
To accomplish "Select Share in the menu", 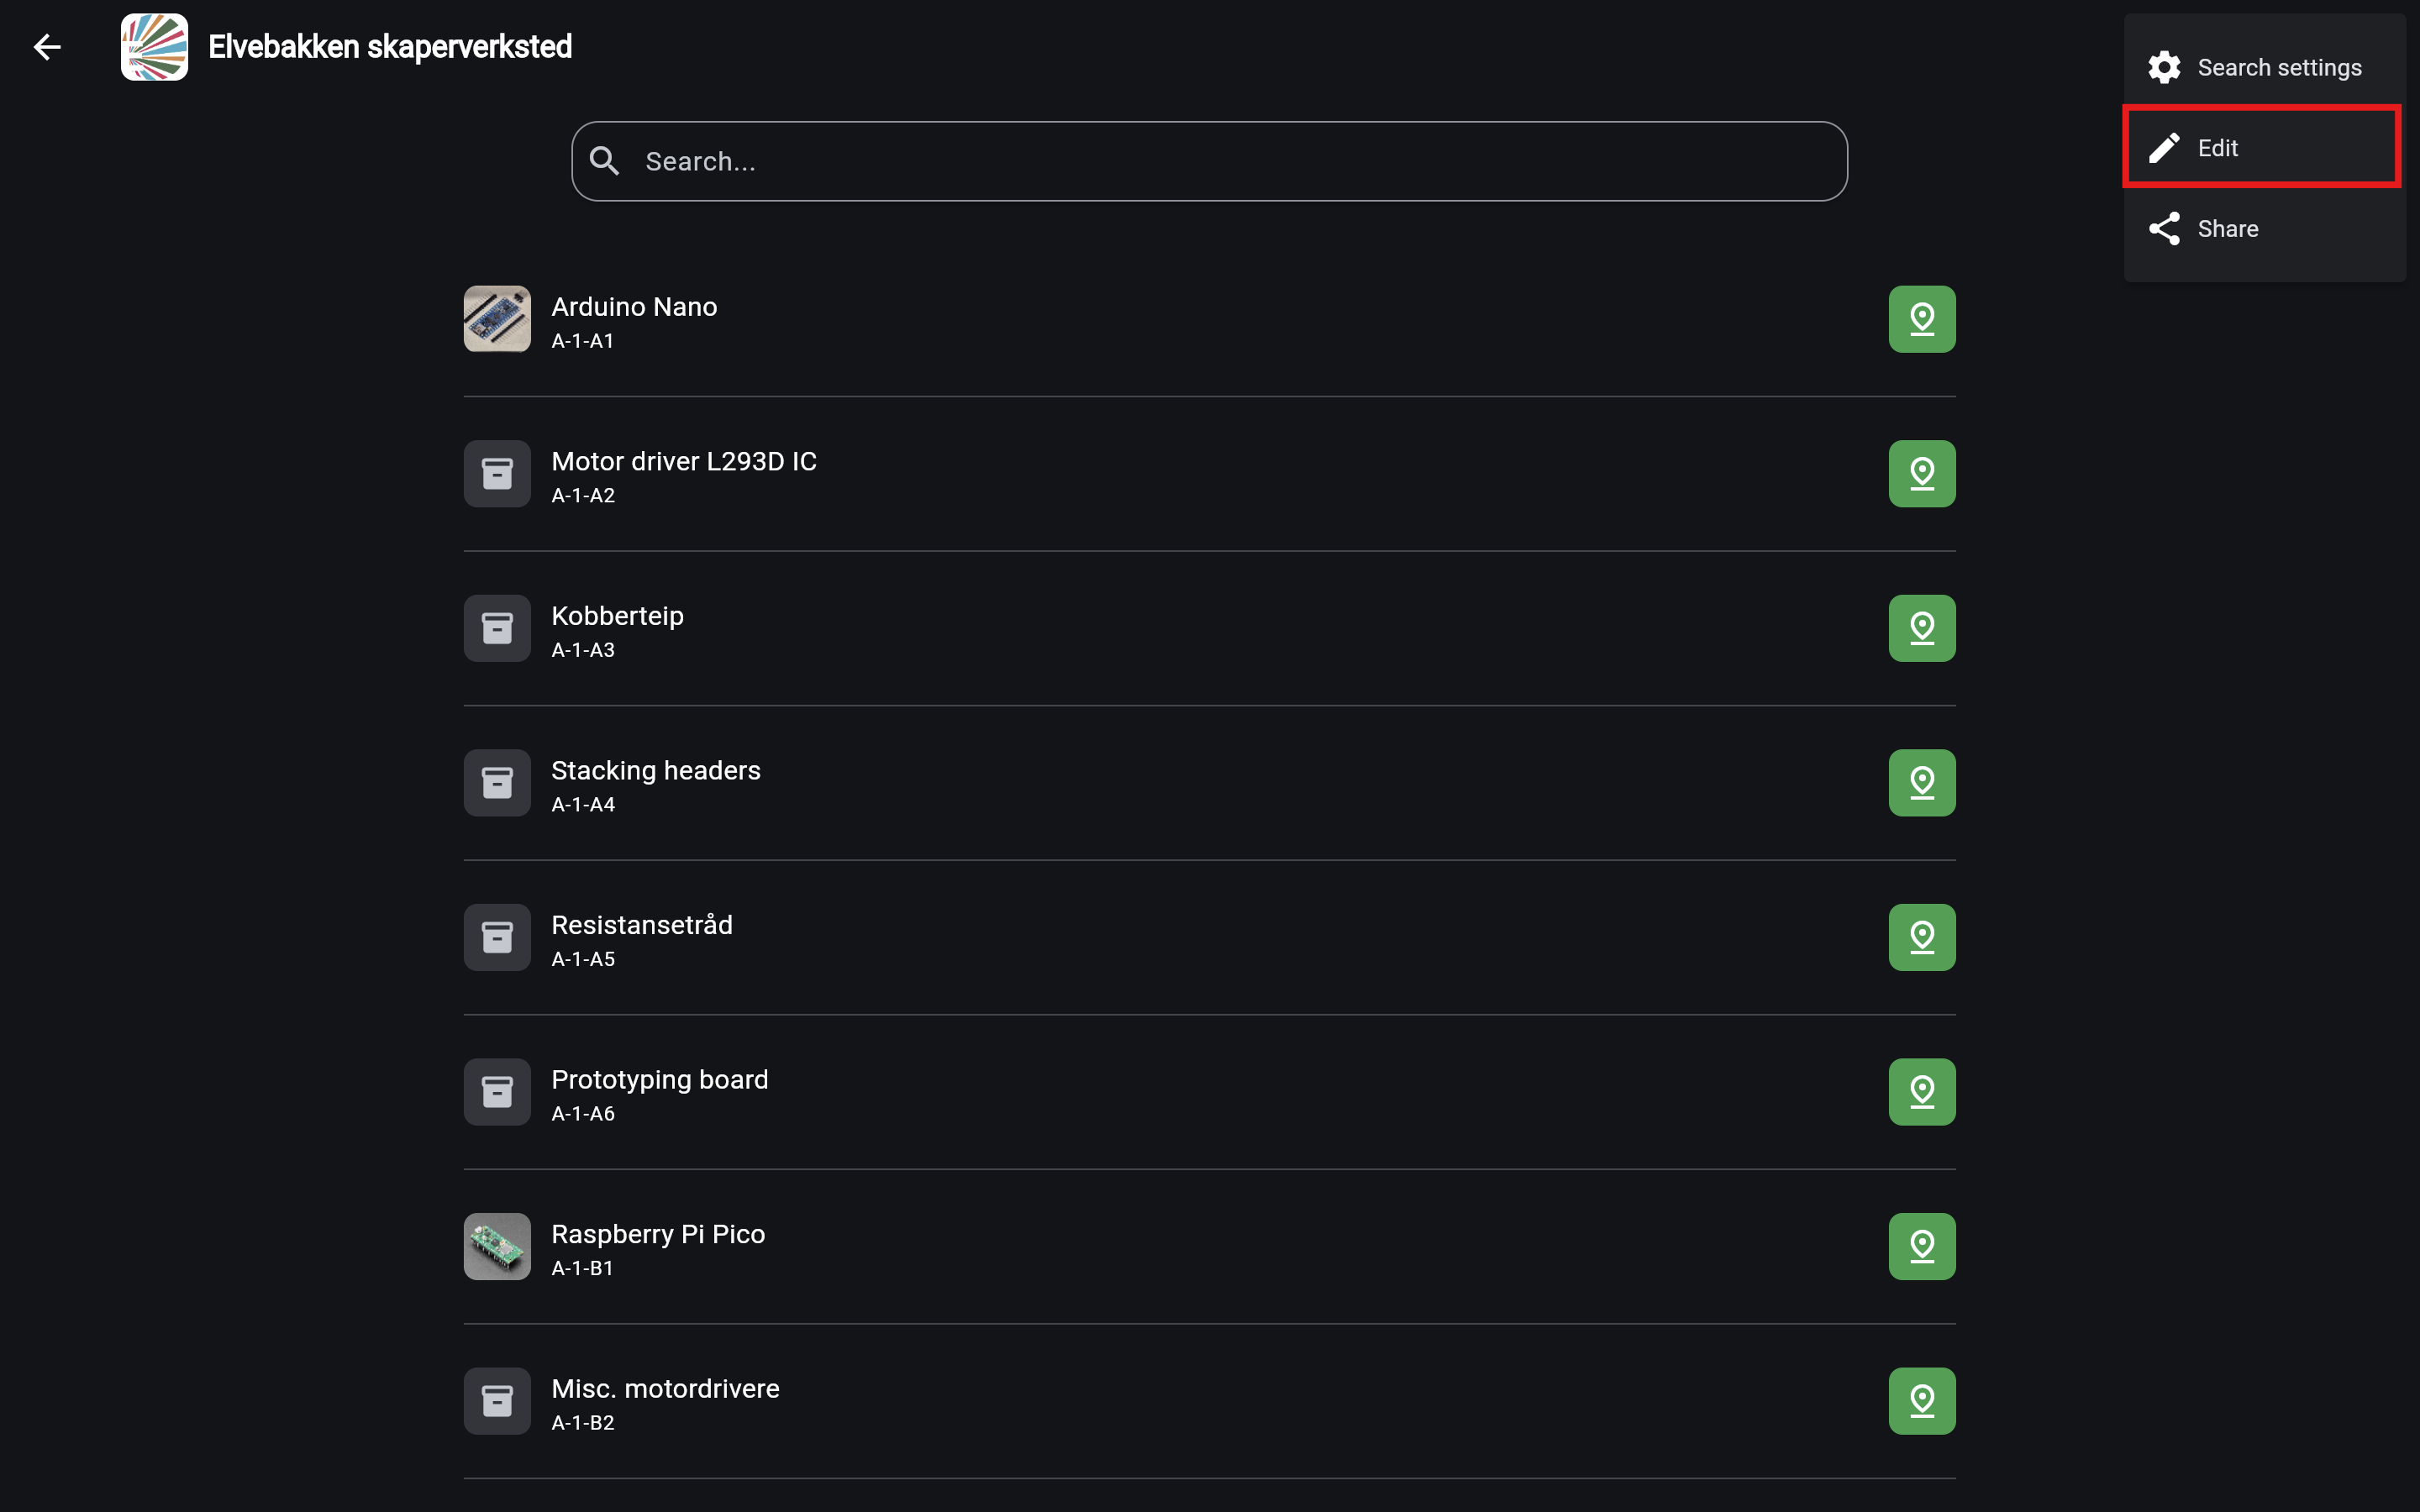I will (x=2264, y=228).
